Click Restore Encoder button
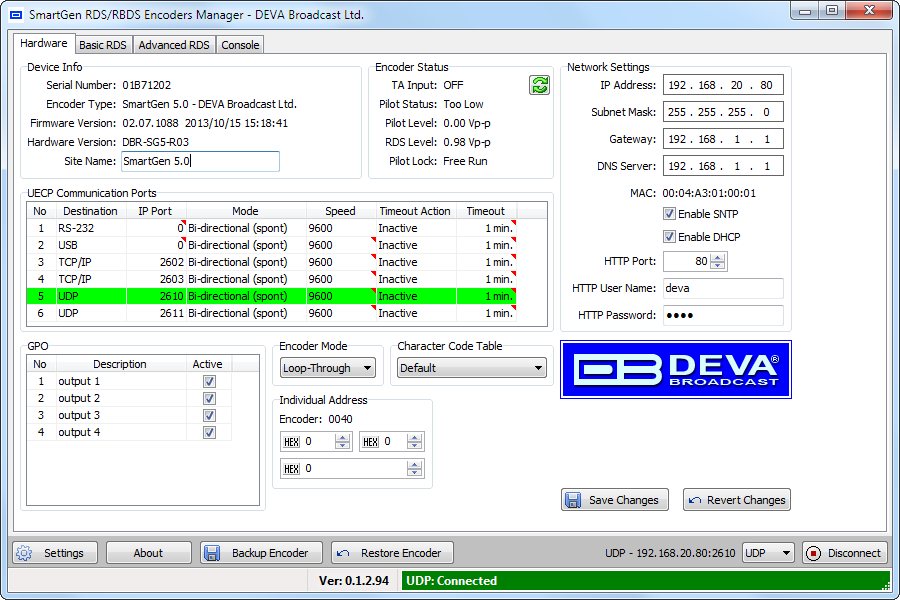The image size is (900, 600). tap(392, 553)
